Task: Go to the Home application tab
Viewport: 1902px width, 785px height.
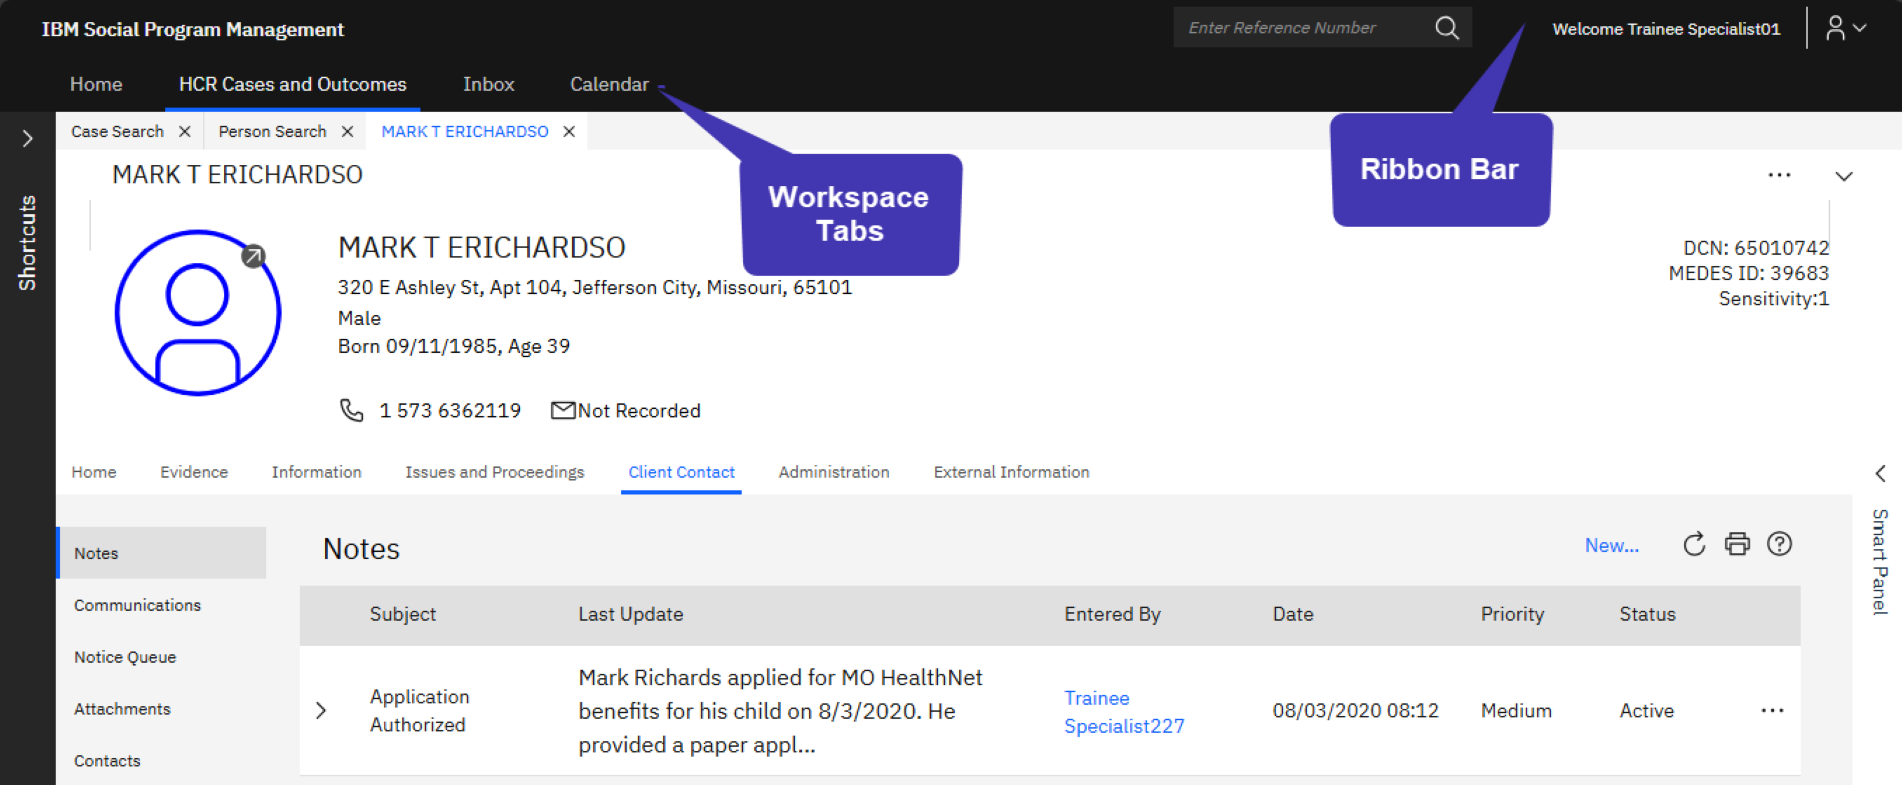Action: [96, 84]
